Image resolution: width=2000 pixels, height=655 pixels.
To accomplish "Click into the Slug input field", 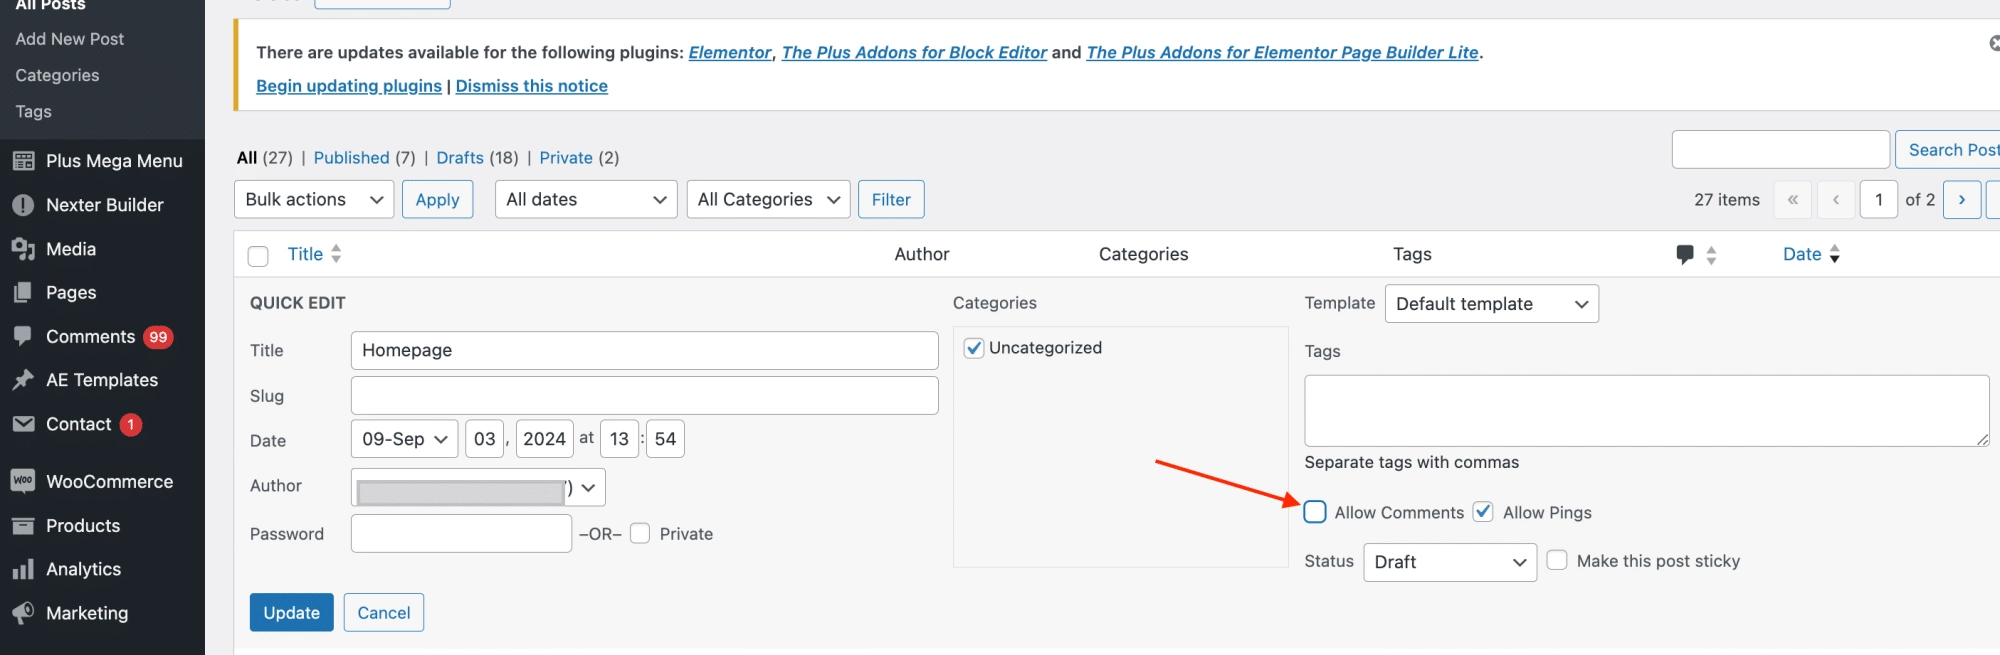I will pyautogui.click(x=644, y=396).
